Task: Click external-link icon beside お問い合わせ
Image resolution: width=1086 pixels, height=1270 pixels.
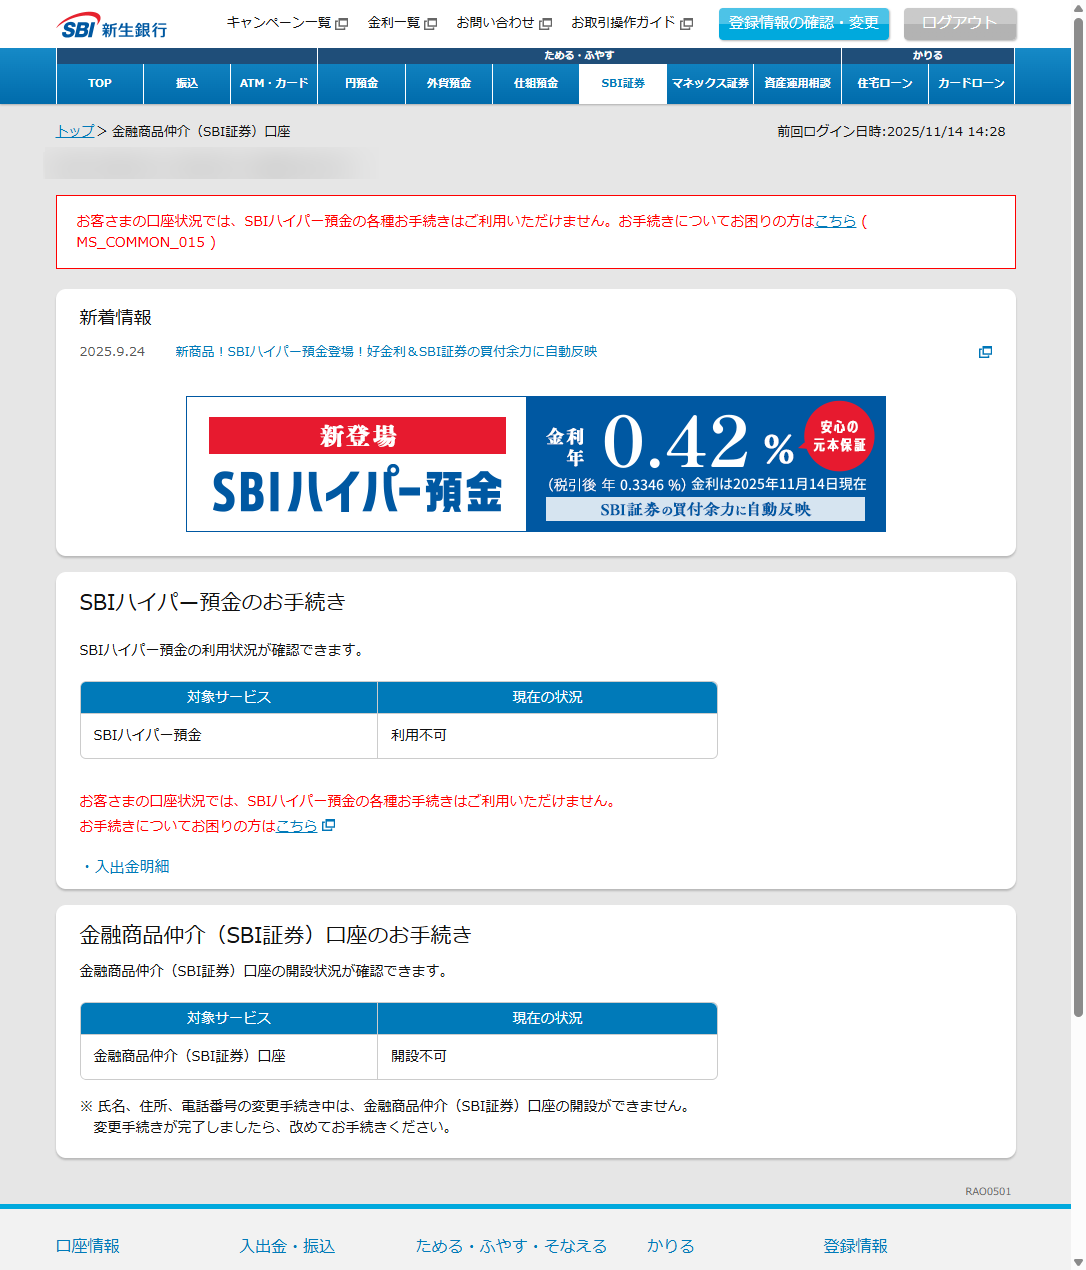Action: click(546, 24)
